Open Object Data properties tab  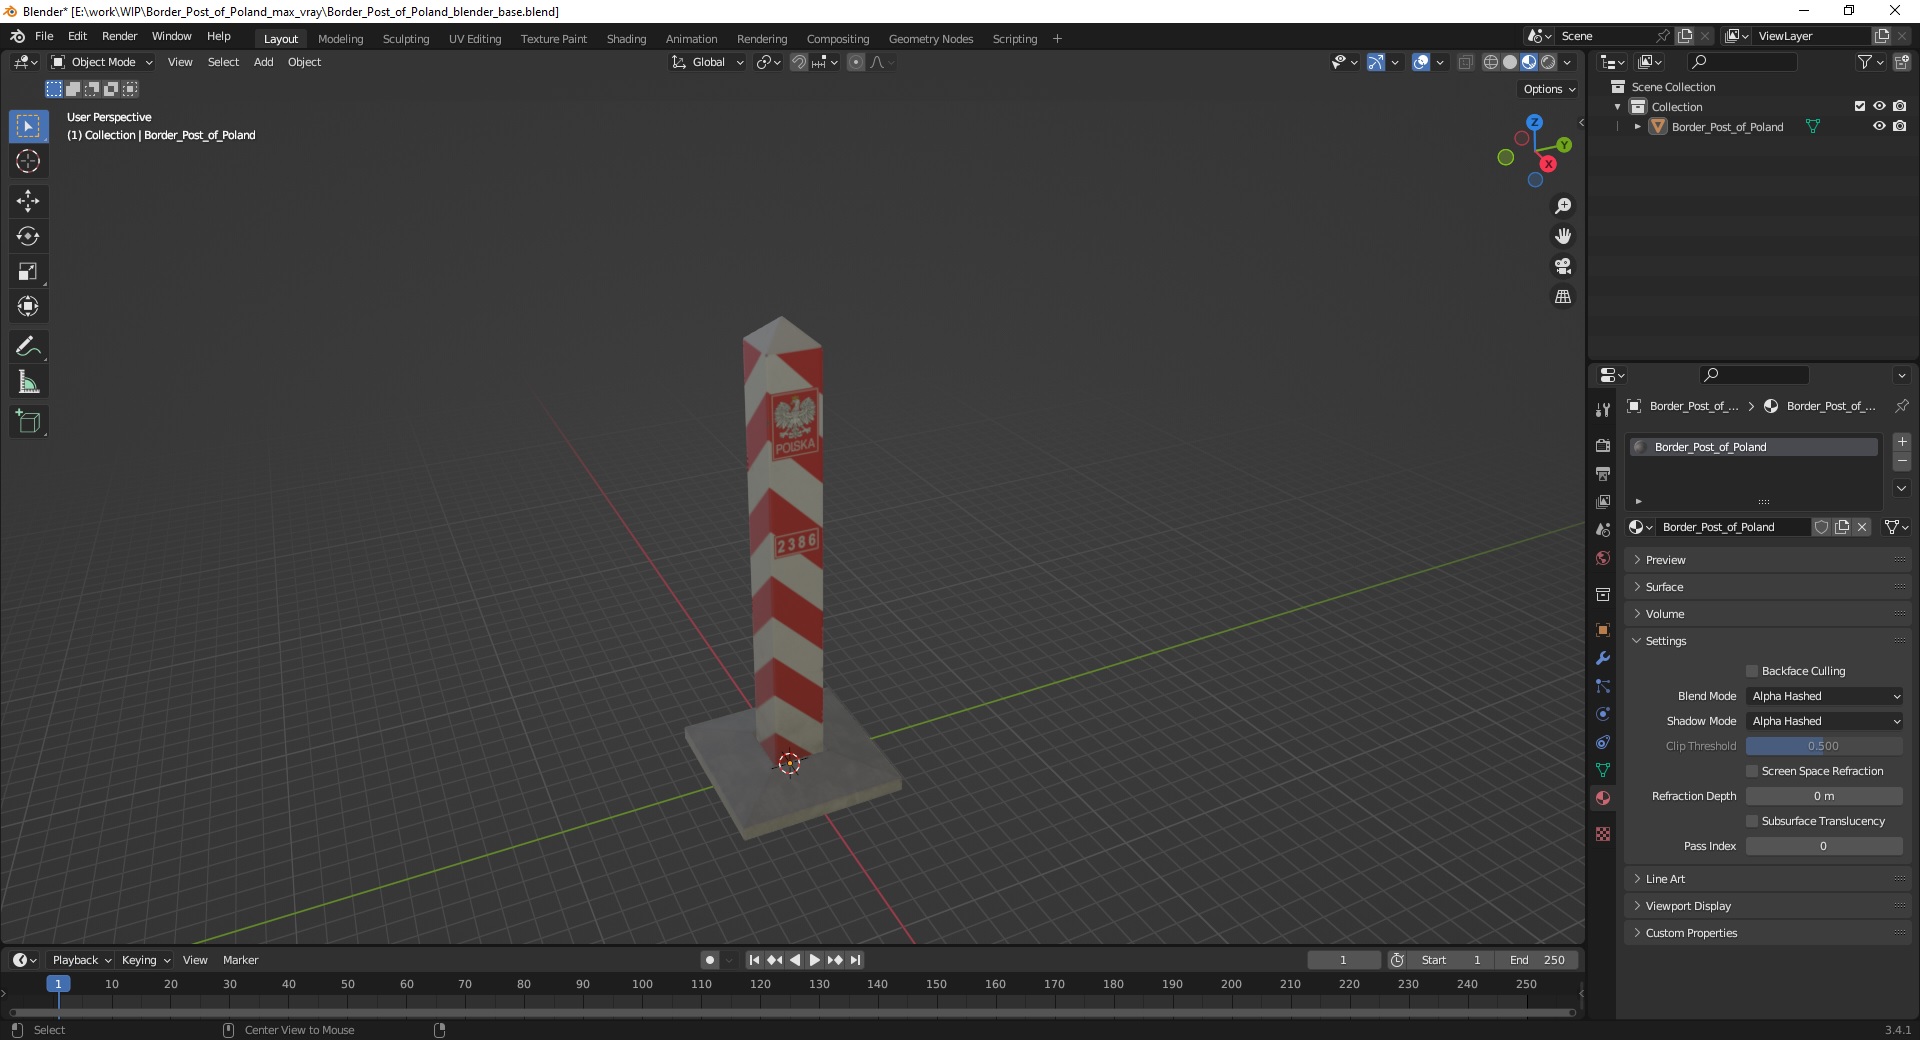coord(1603,770)
